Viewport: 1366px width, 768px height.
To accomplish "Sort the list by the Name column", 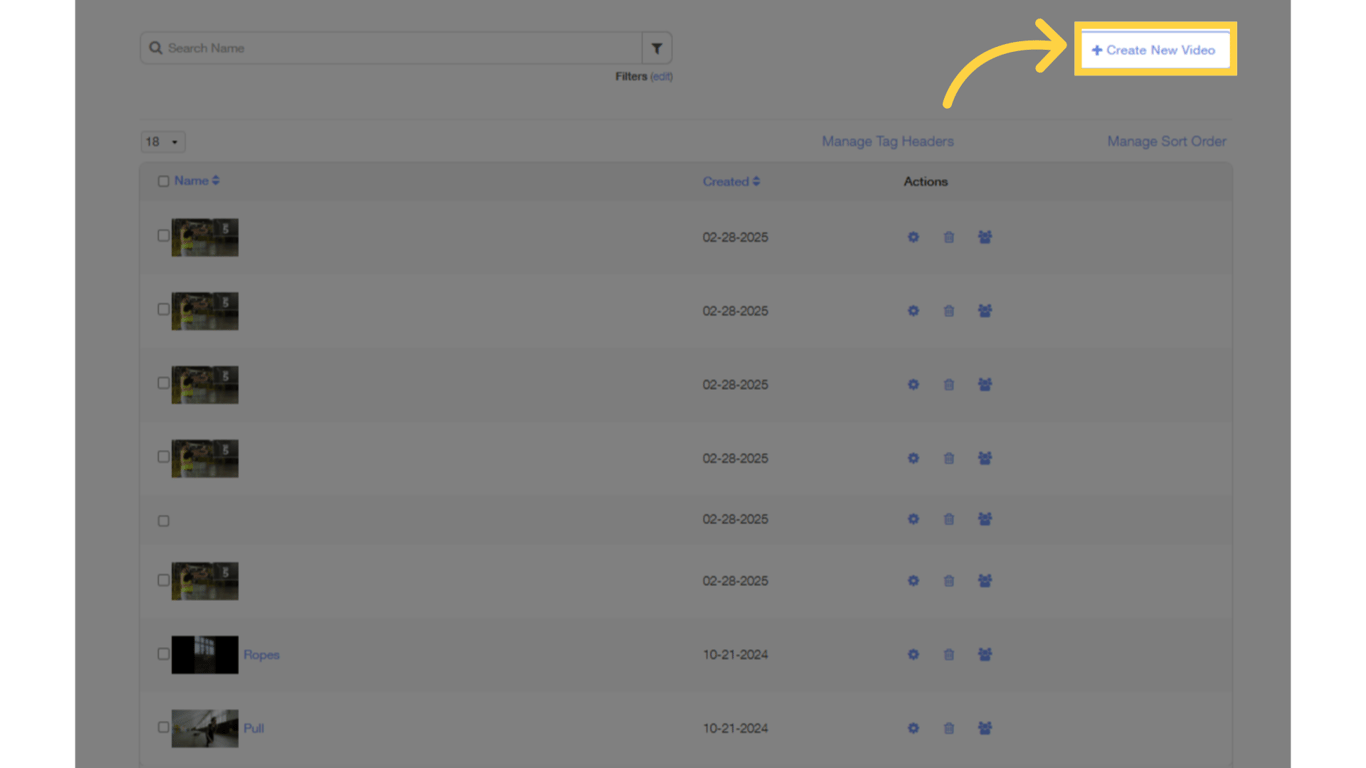I will pos(197,181).
